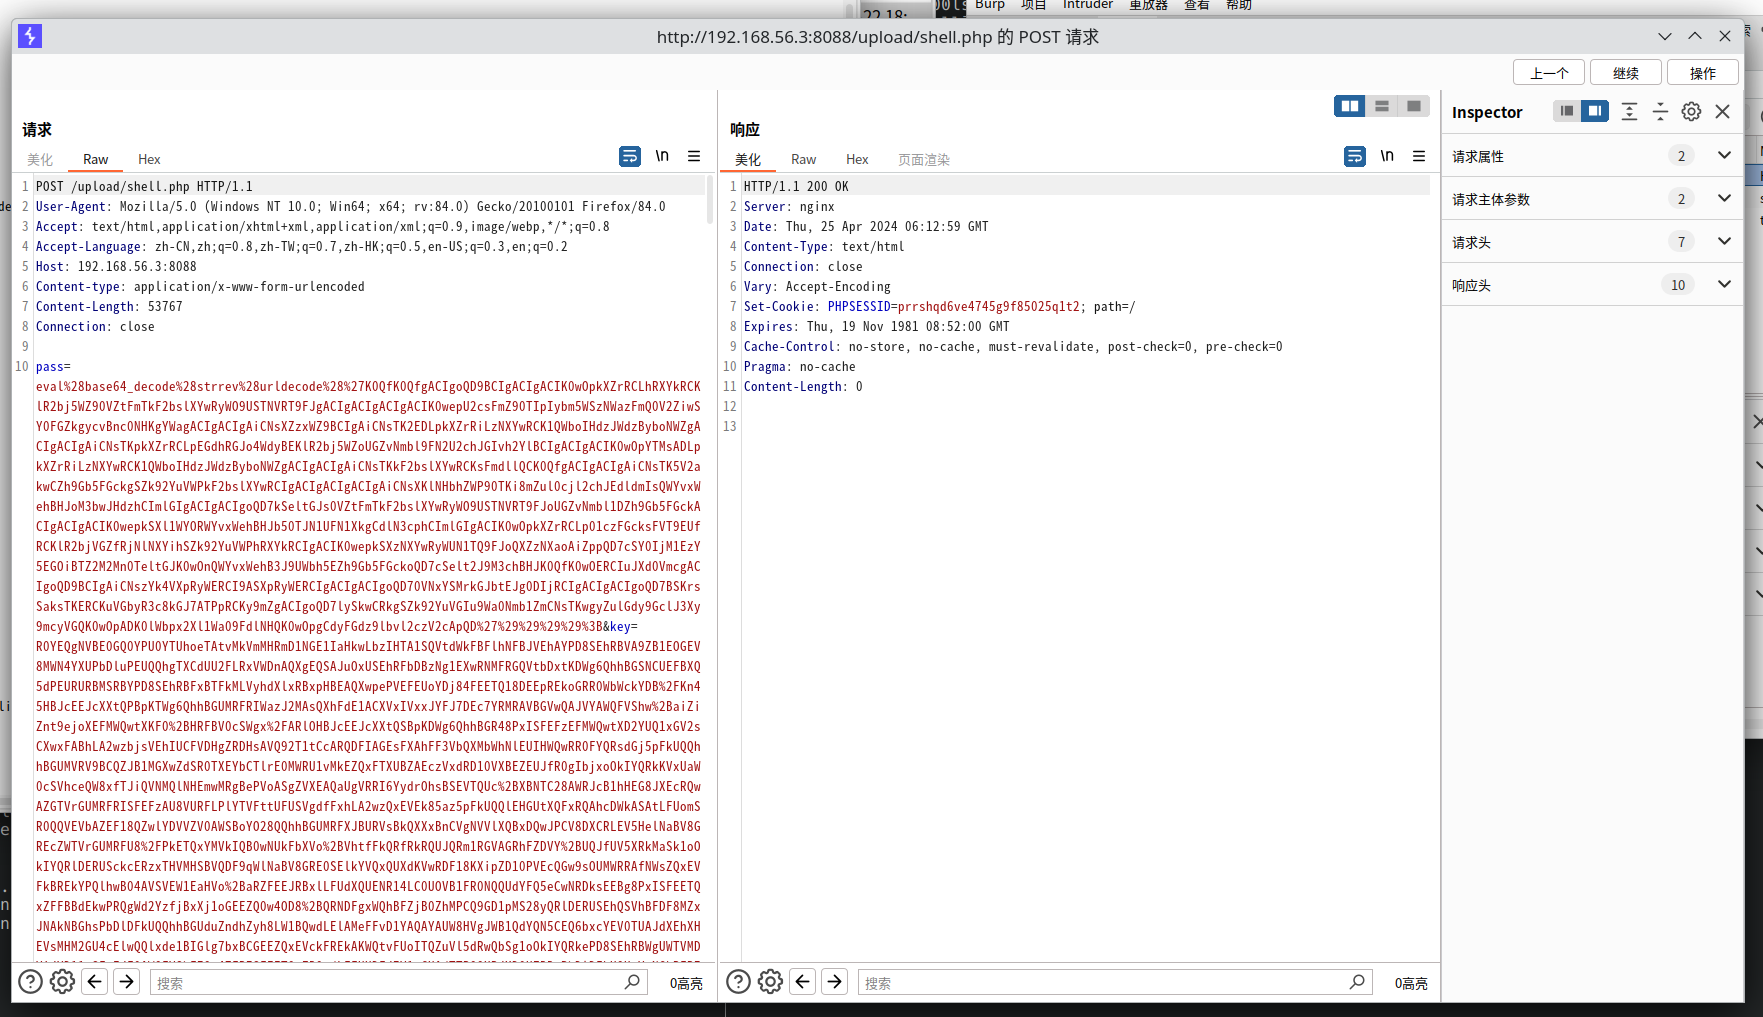Viewport: 1763px width, 1017px height.
Task: Toggle word wrap icon in response pane
Action: [x=1355, y=156]
